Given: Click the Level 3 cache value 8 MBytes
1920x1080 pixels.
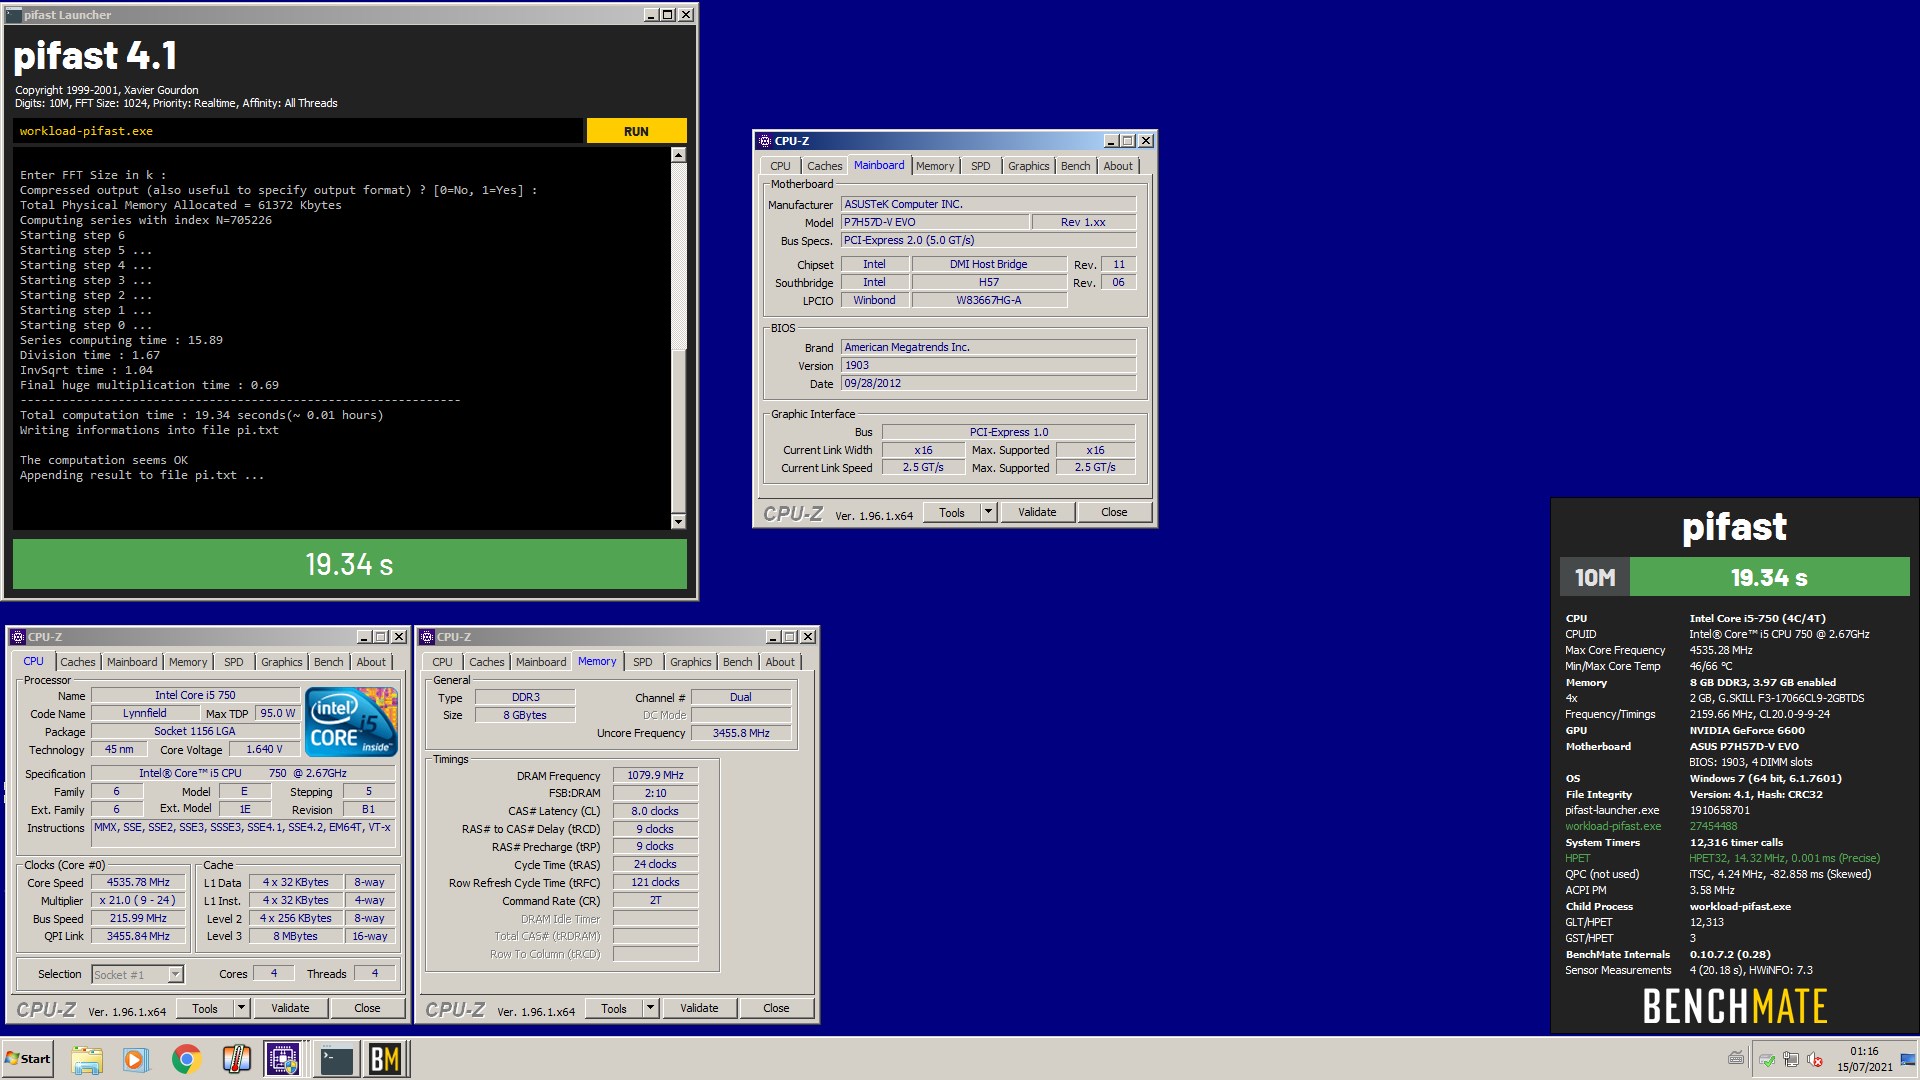Looking at the screenshot, I should [x=295, y=936].
